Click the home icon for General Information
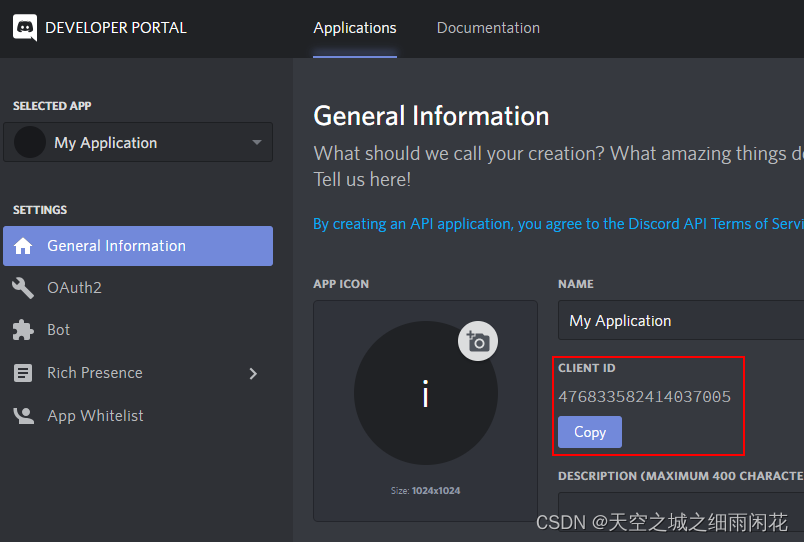 pyautogui.click(x=23, y=246)
